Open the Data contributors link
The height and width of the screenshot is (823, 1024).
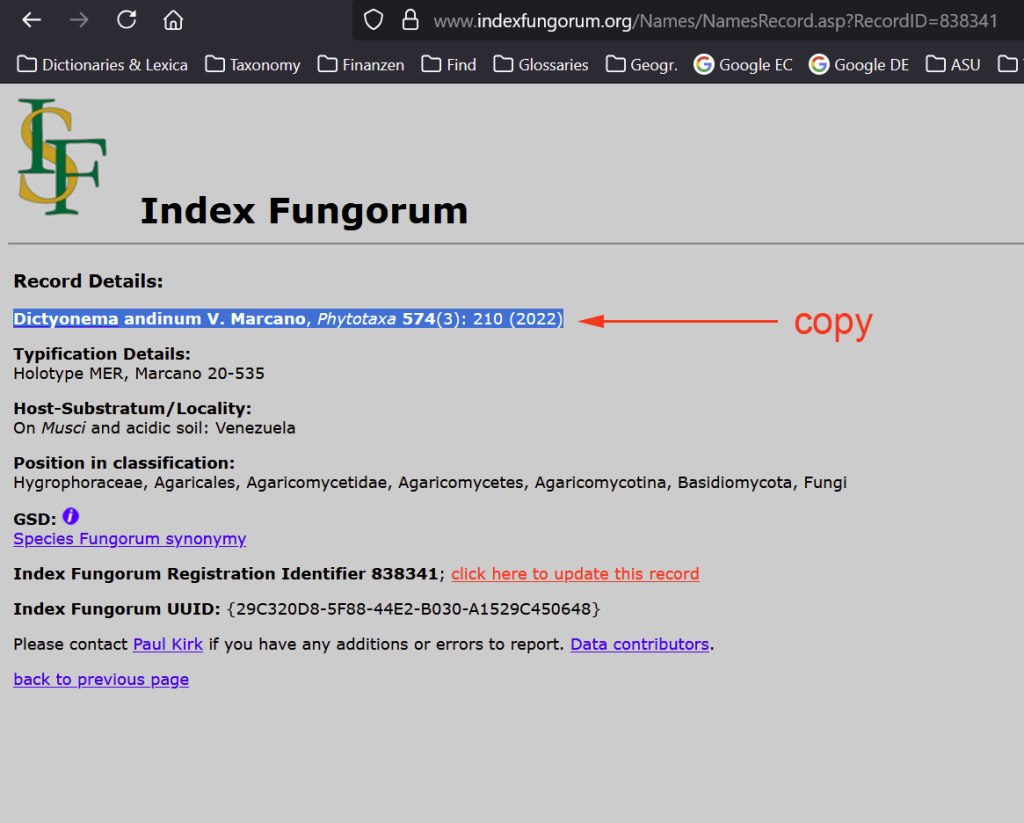(640, 645)
